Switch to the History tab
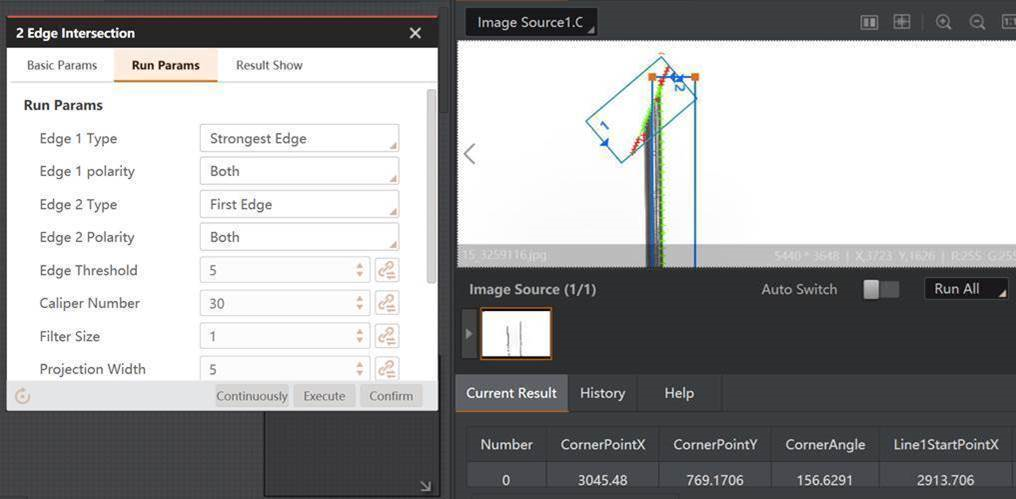1016x499 pixels. click(602, 393)
